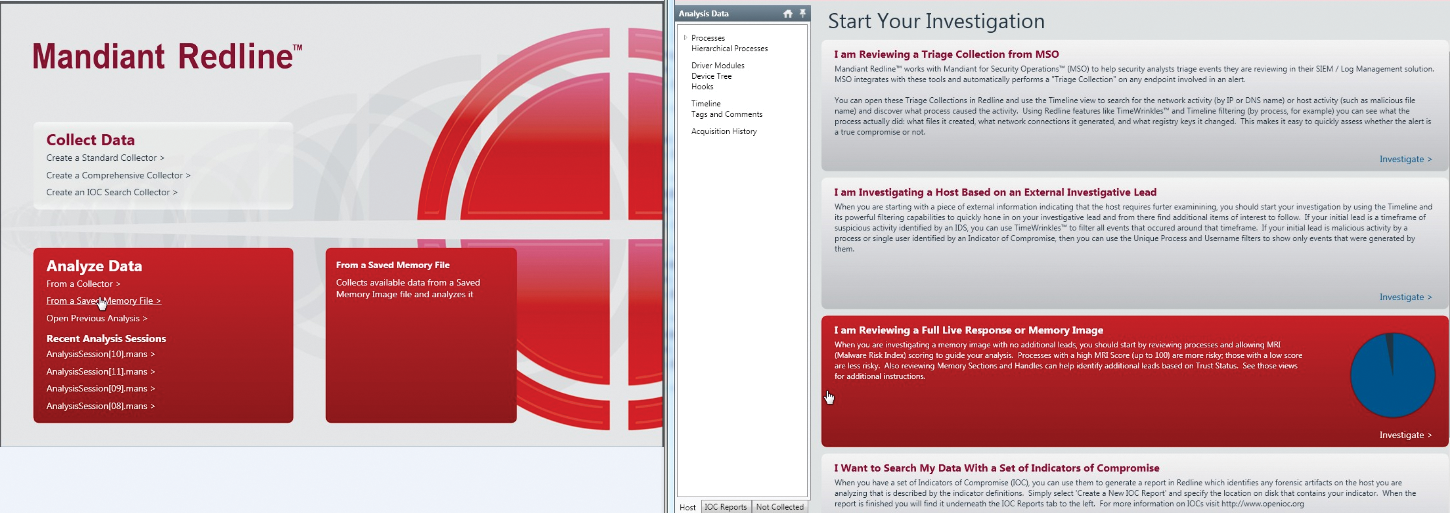The width and height of the screenshot is (1450, 513).
Task: Click Create a Standard Collector link
Action: coord(105,158)
